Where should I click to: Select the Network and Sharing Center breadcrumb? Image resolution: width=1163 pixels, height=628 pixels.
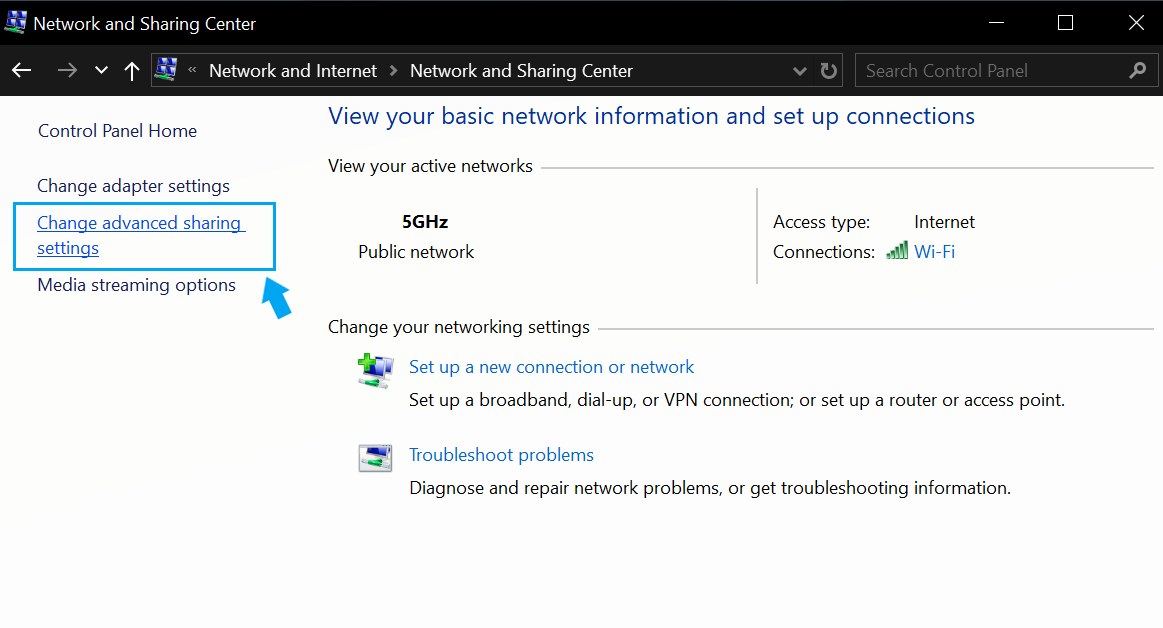tap(521, 70)
